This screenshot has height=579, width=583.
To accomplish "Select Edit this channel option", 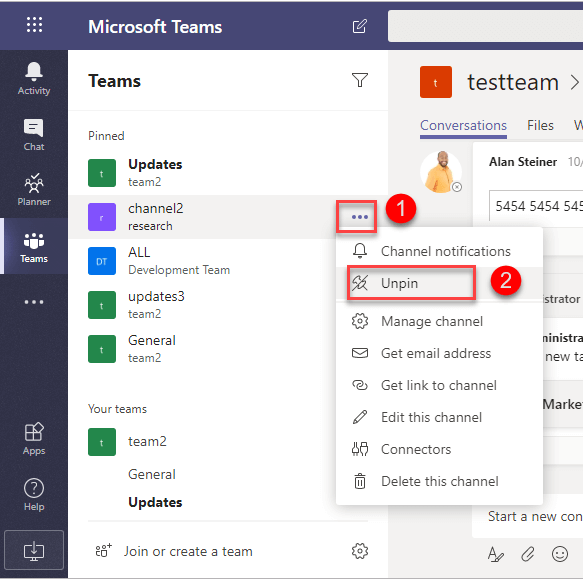I will click(439, 417).
